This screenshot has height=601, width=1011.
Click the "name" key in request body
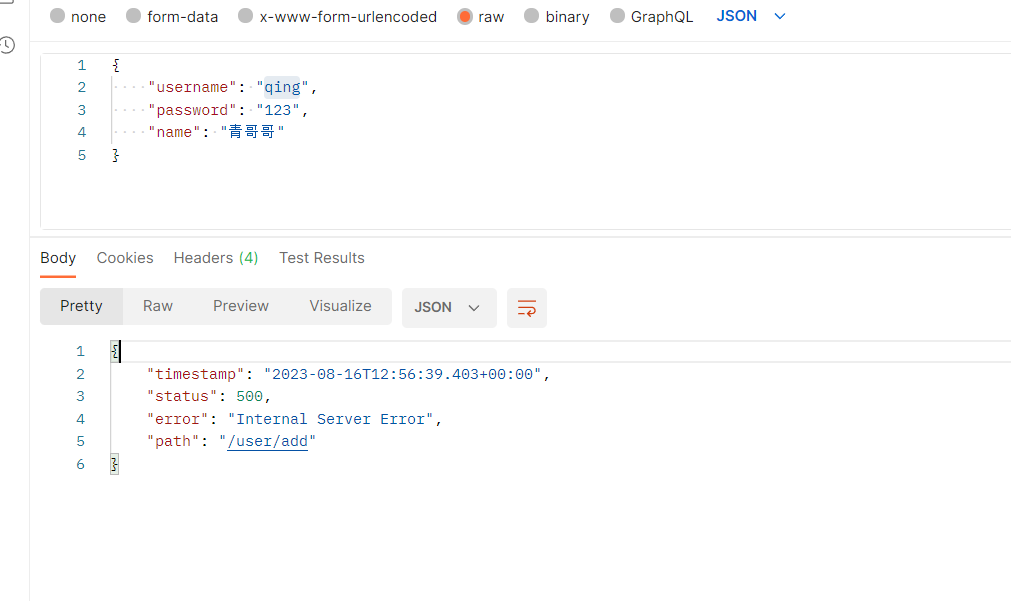(x=174, y=132)
